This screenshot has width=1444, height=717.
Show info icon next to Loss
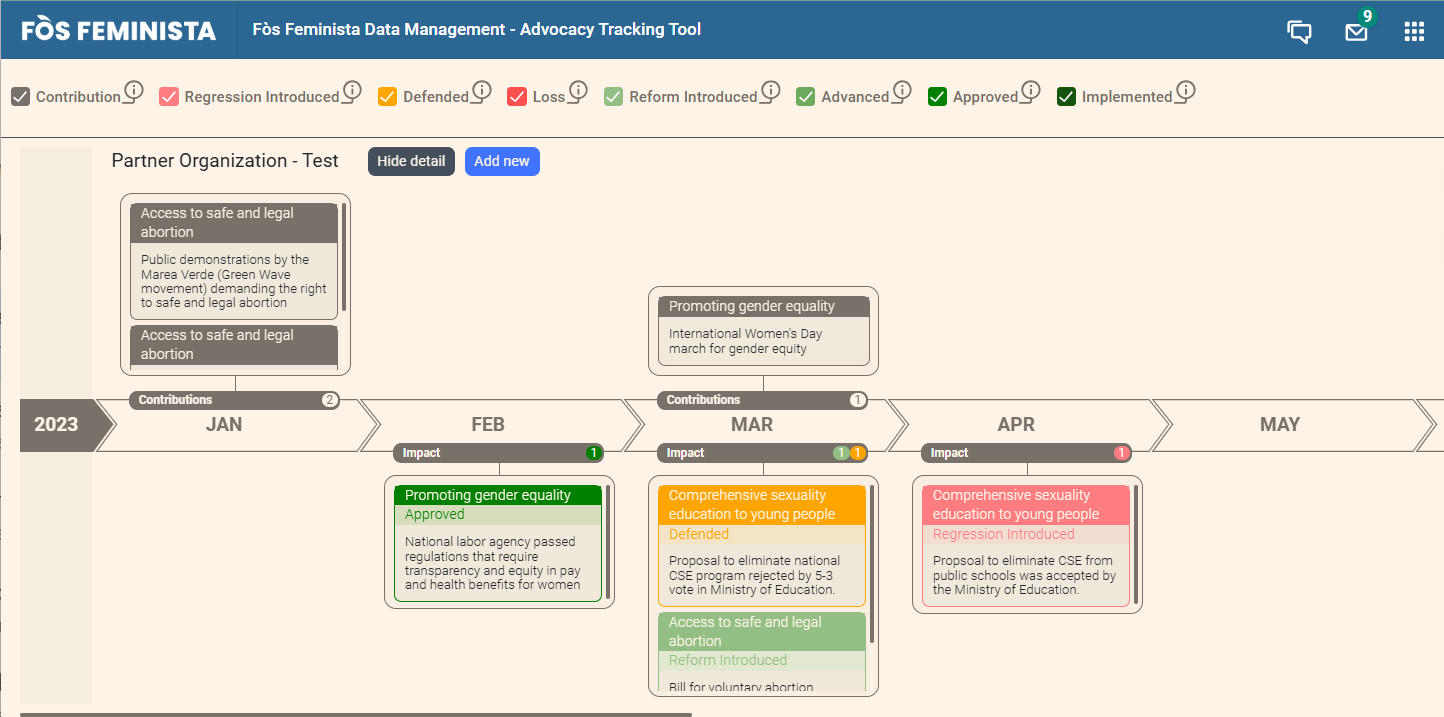[x=577, y=92]
